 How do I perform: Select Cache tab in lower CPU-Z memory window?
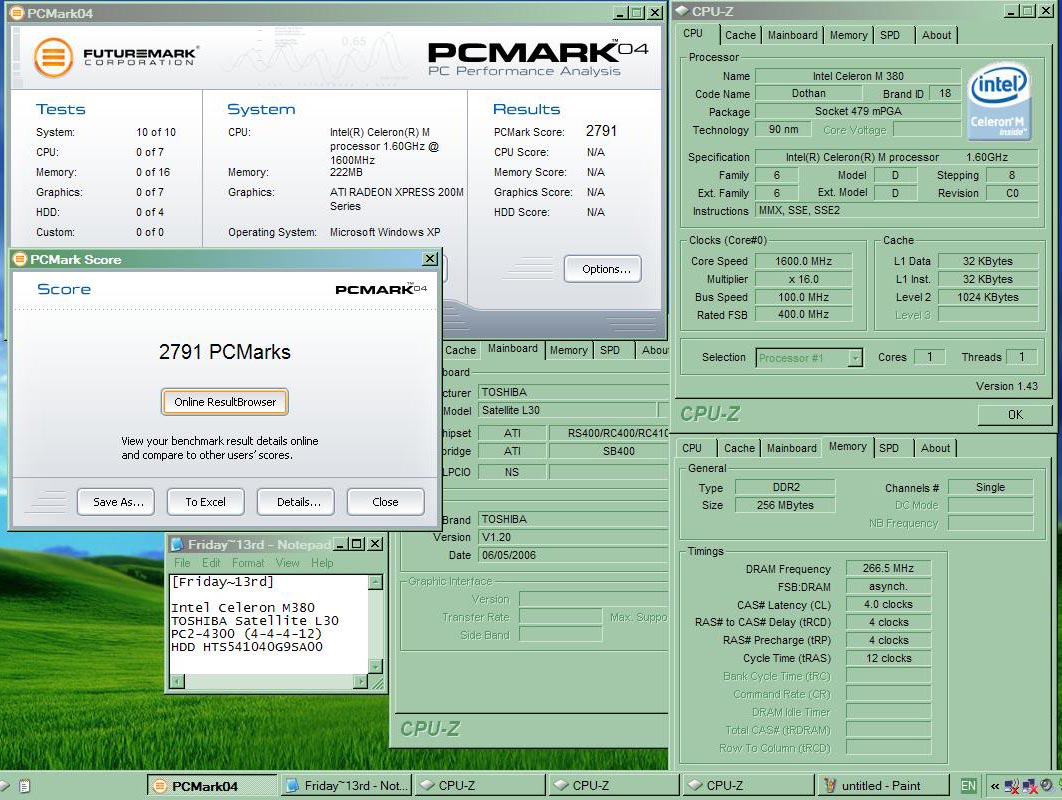pos(739,448)
